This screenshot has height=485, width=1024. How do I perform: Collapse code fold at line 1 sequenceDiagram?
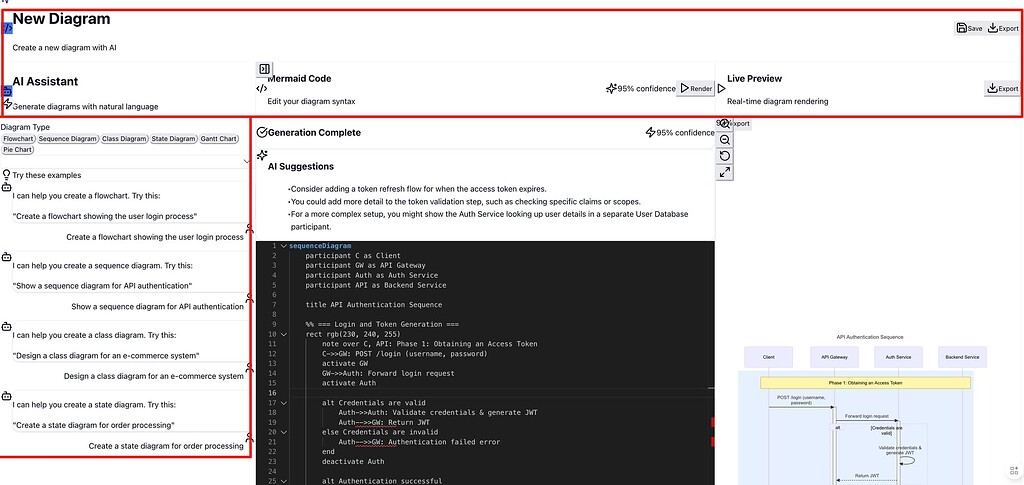[283, 246]
